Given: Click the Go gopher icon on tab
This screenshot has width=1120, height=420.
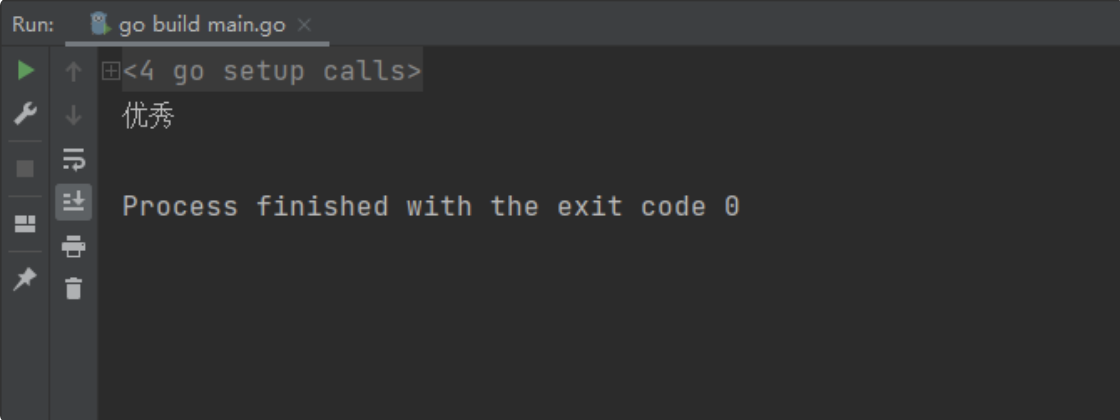Looking at the screenshot, I should [x=101, y=24].
